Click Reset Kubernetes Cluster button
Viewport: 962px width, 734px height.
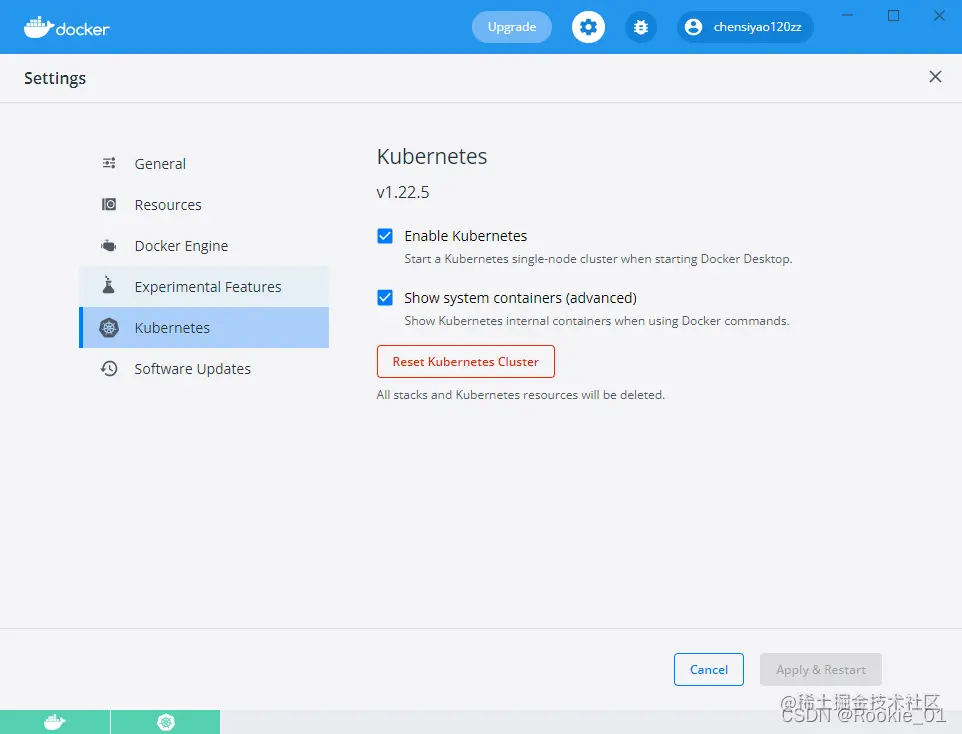point(466,361)
